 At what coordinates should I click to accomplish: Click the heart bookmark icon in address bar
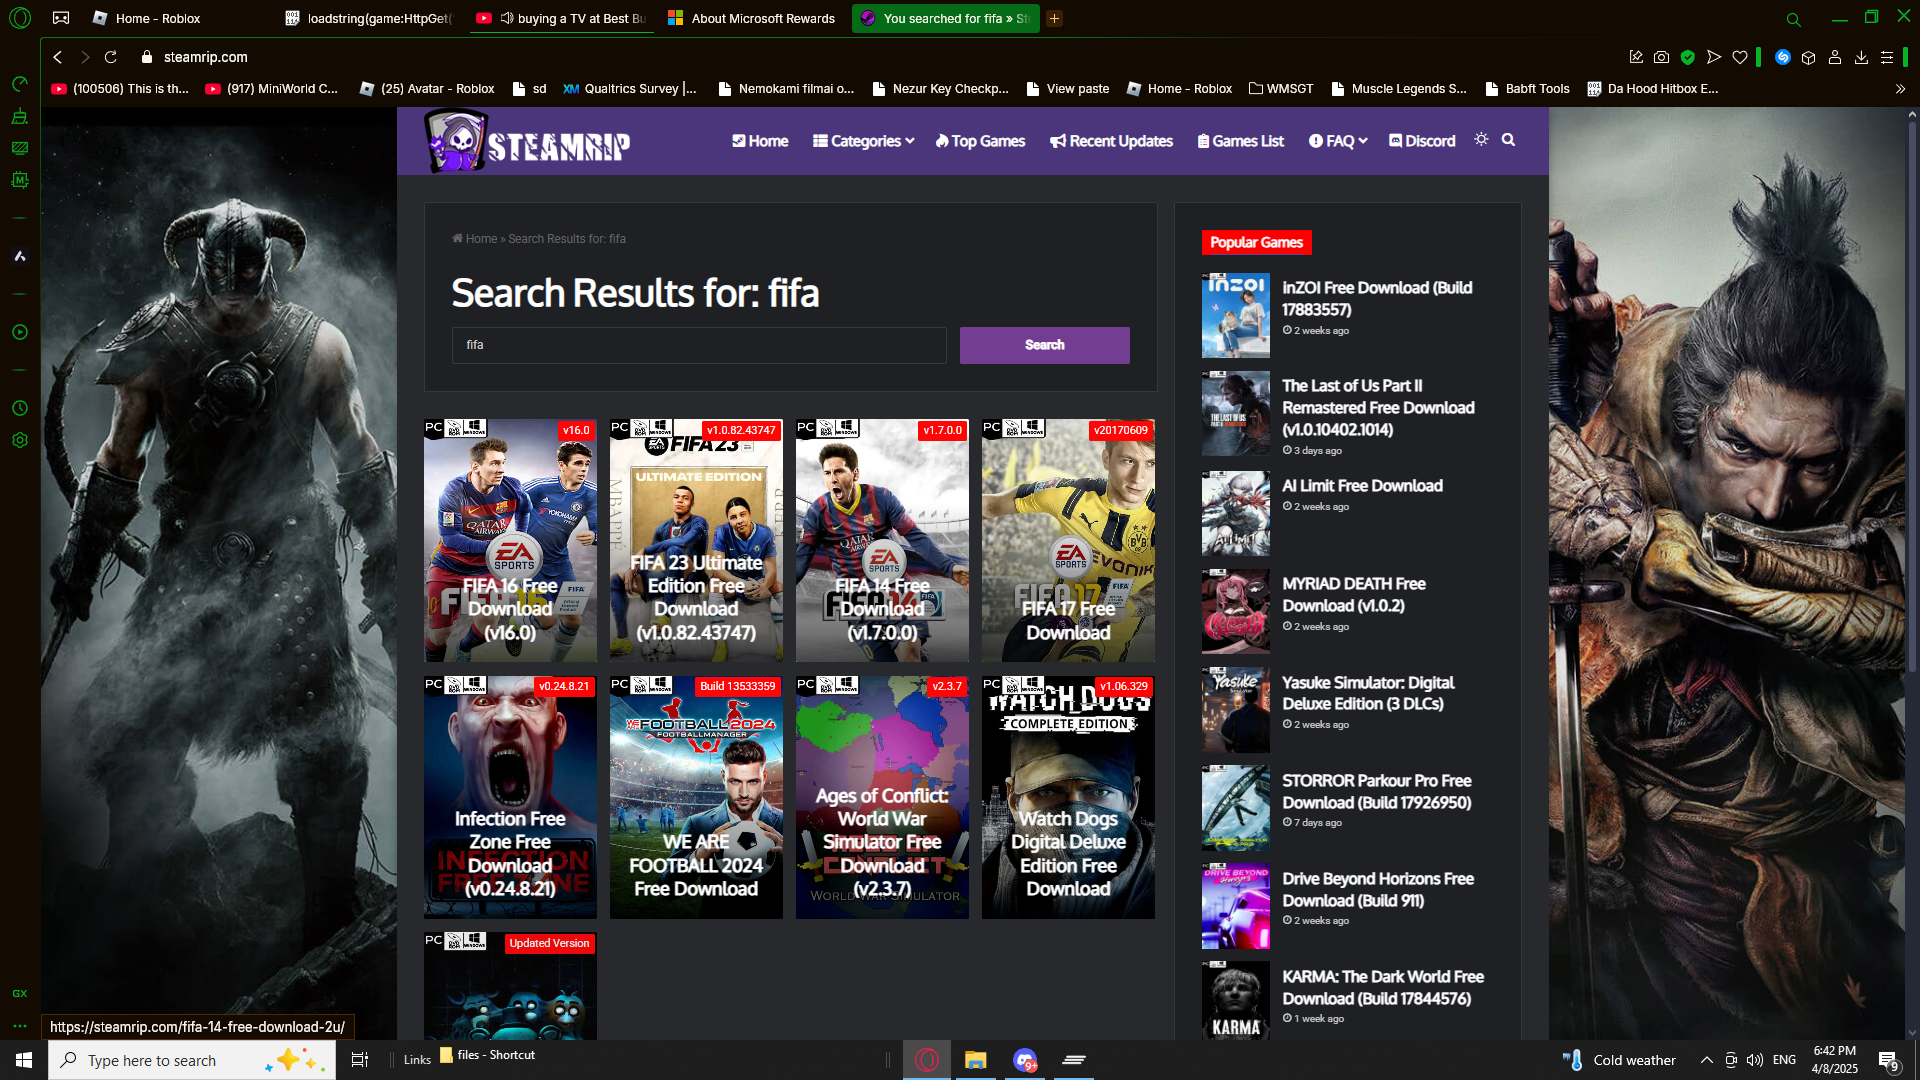[1740, 57]
